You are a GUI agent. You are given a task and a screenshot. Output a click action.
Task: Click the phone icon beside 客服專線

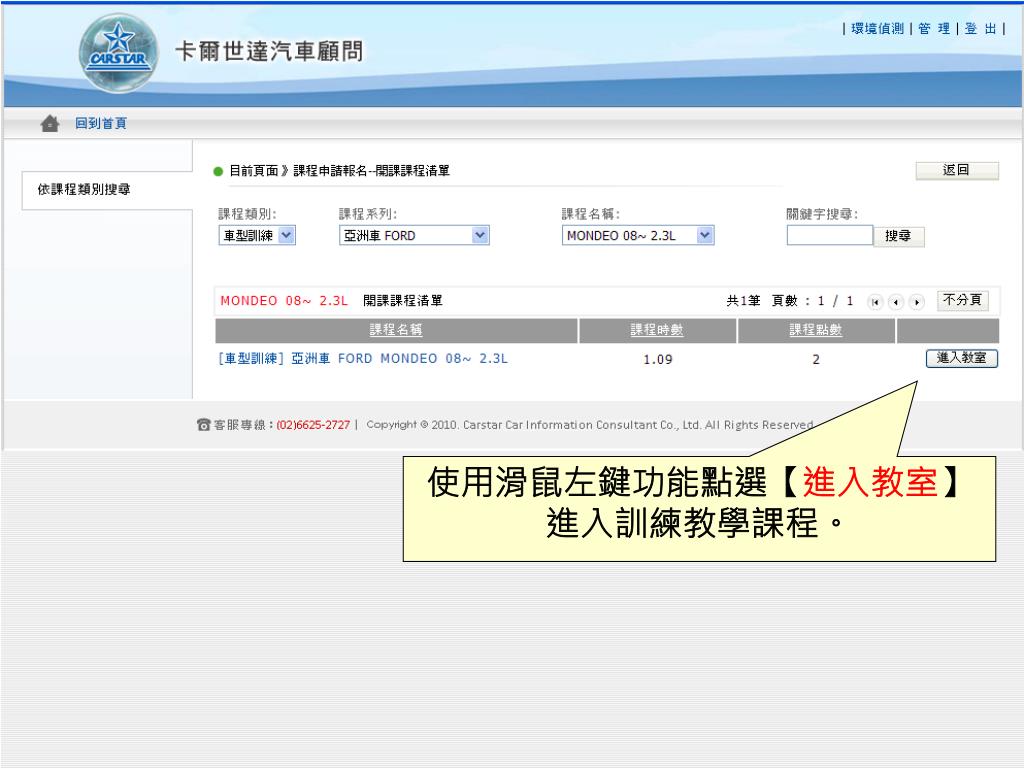(x=203, y=425)
